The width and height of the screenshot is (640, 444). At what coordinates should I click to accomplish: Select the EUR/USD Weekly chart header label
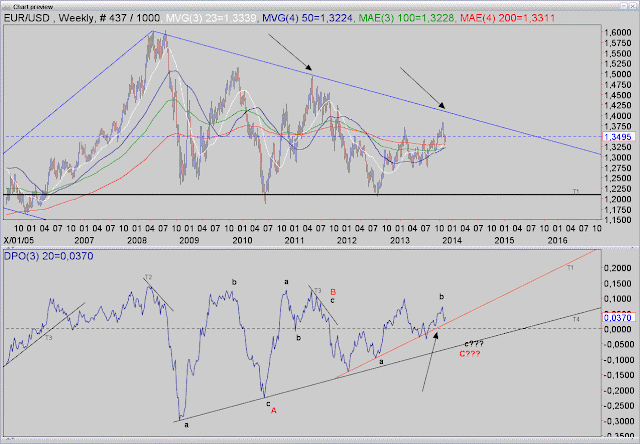pos(82,18)
